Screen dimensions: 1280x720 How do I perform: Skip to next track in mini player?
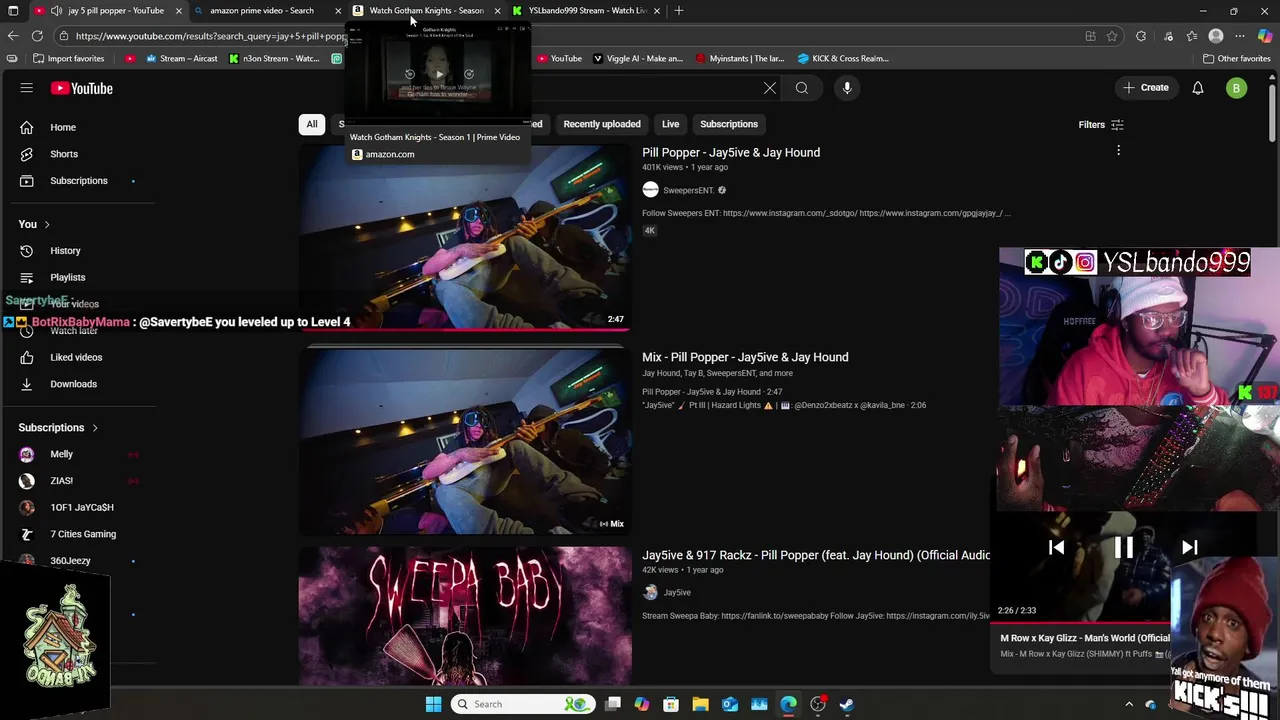pyautogui.click(x=1189, y=547)
